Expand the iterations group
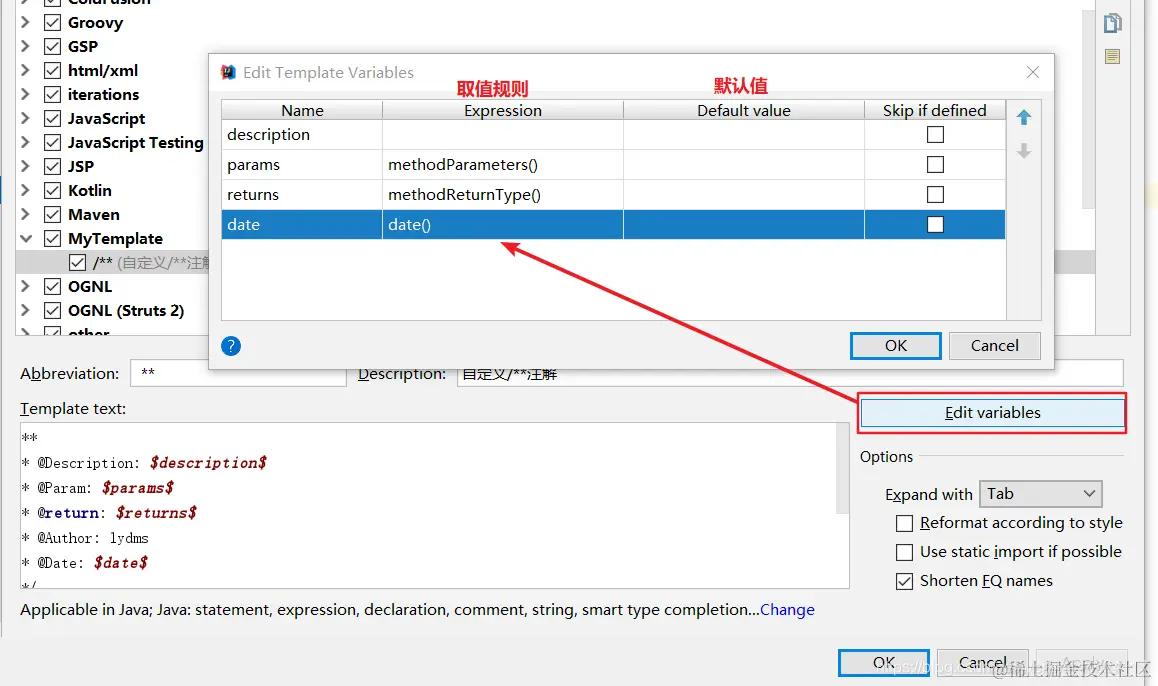 point(25,95)
